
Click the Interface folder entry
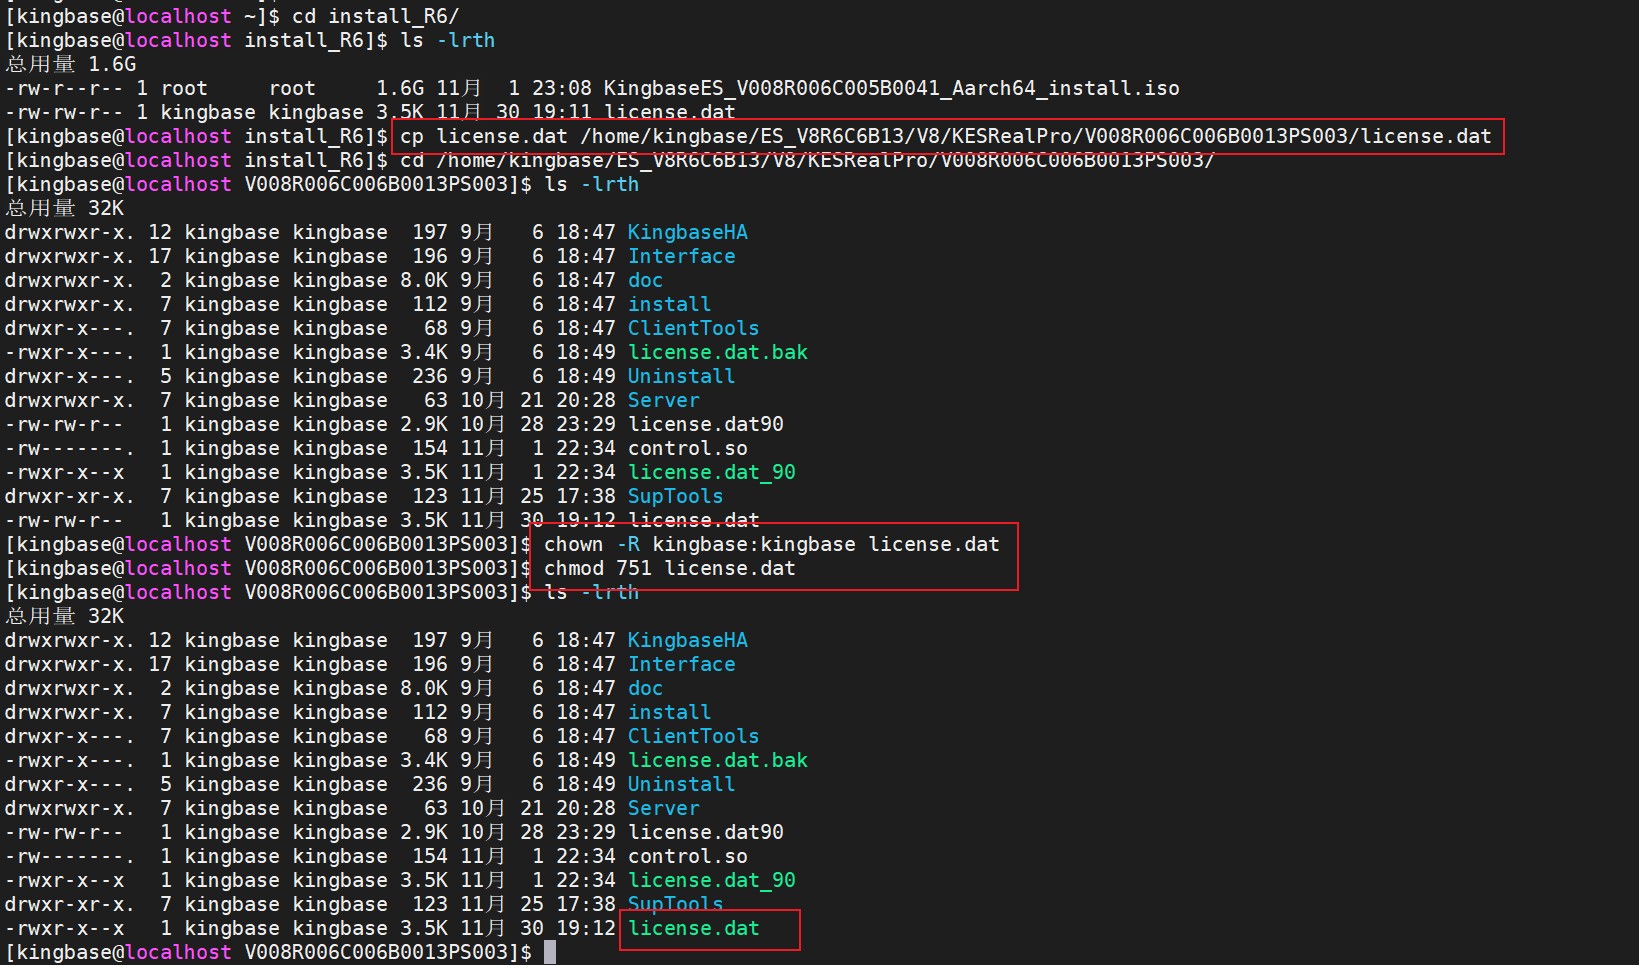tap(681, 256)
